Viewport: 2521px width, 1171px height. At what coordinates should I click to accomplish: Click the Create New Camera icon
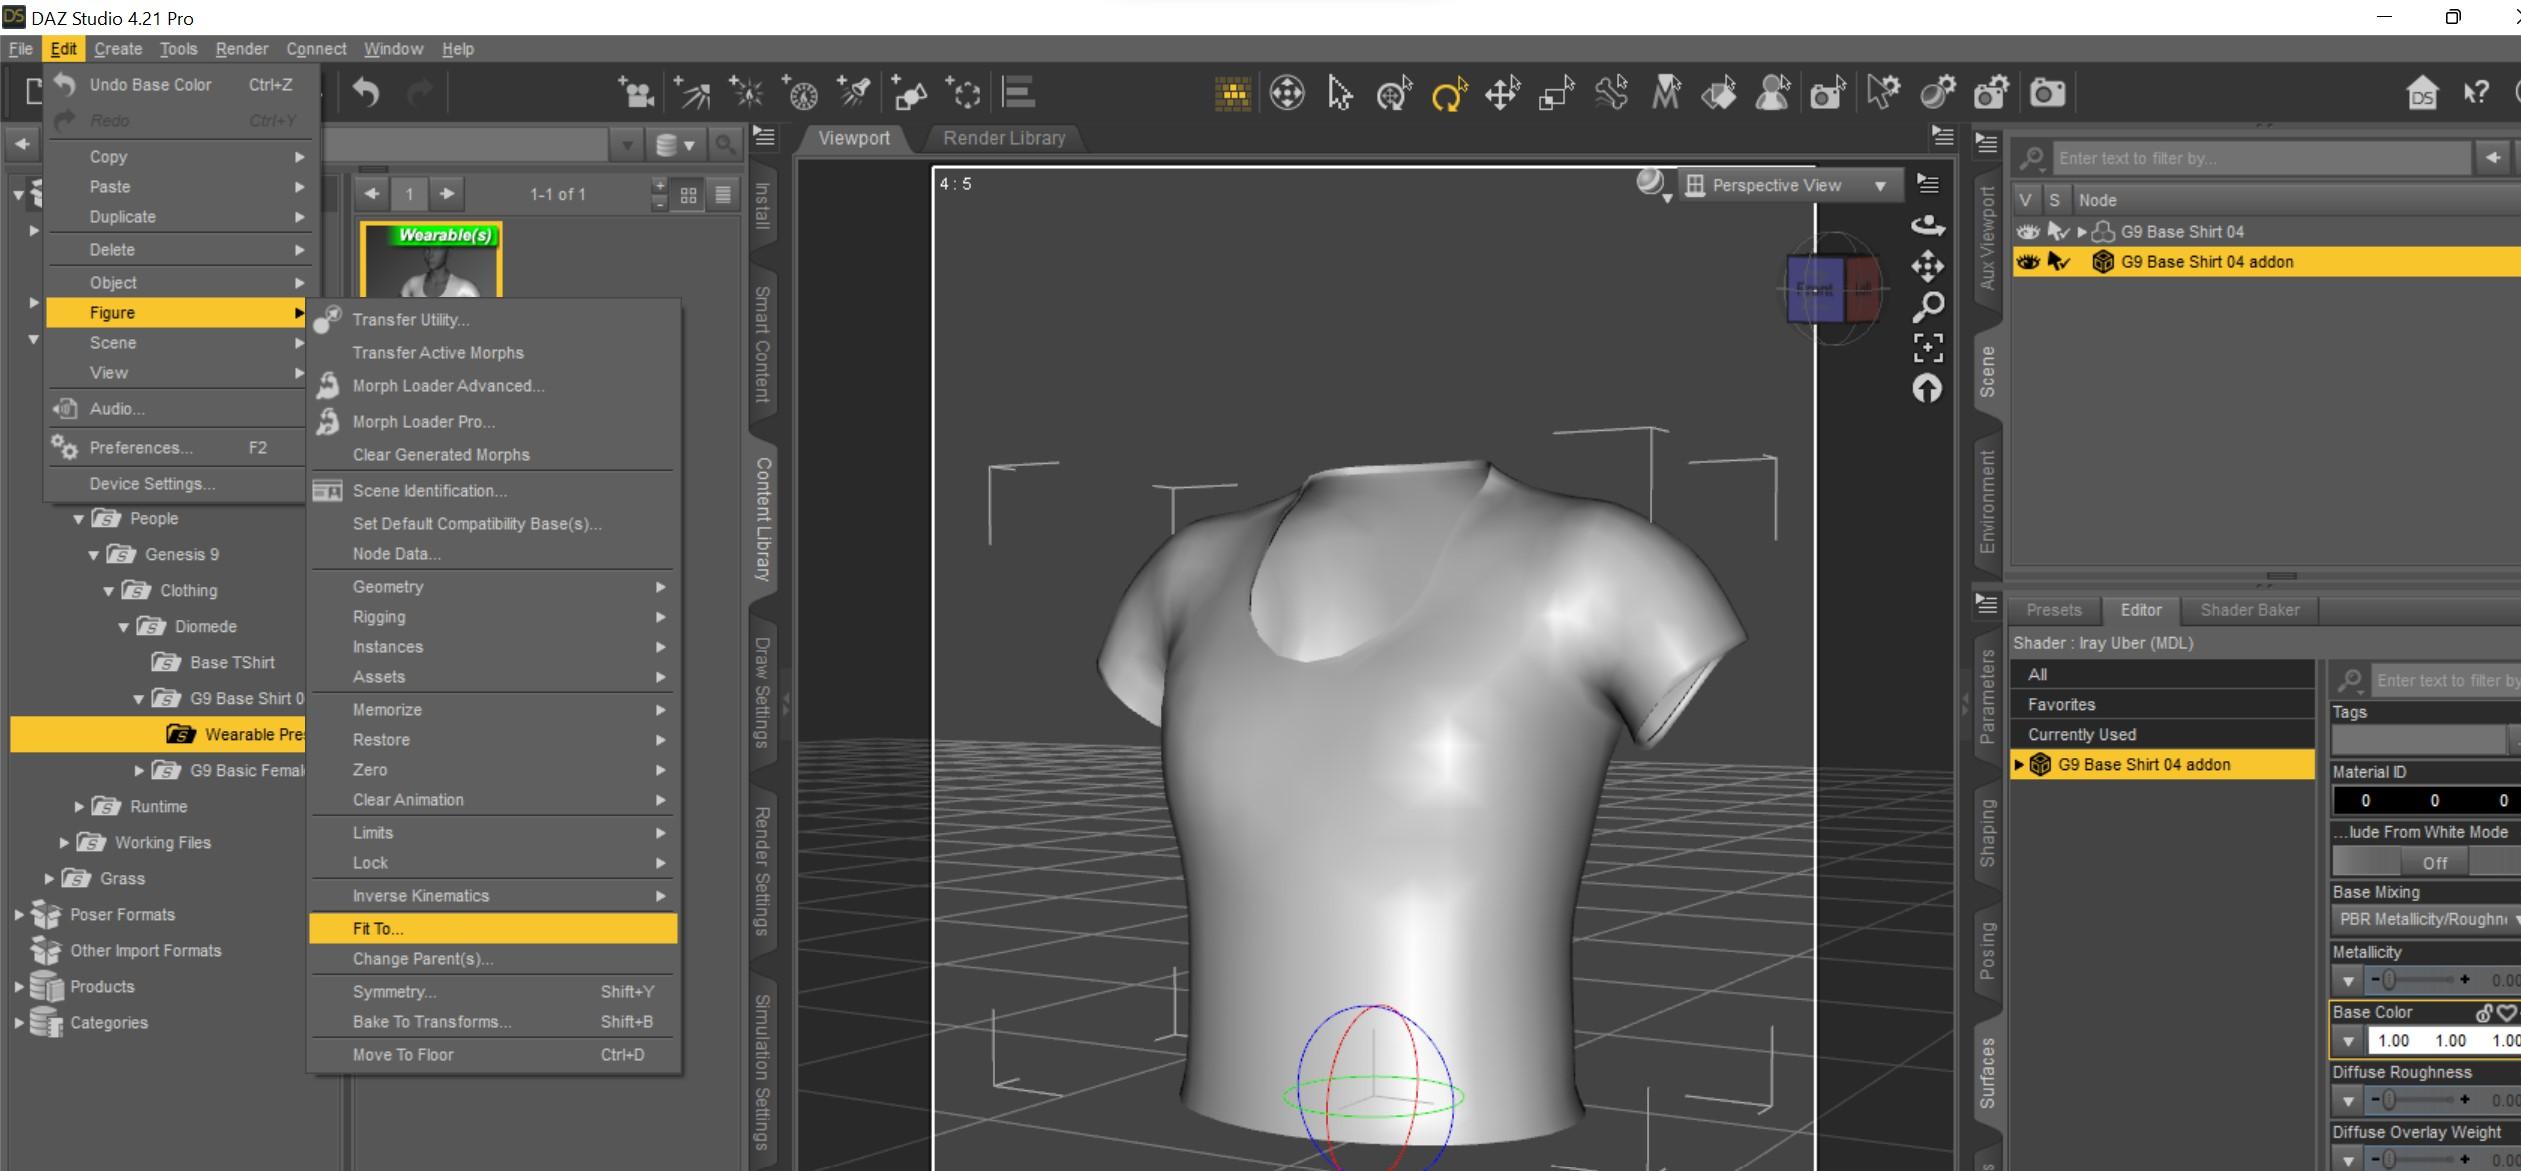(636, 94)
